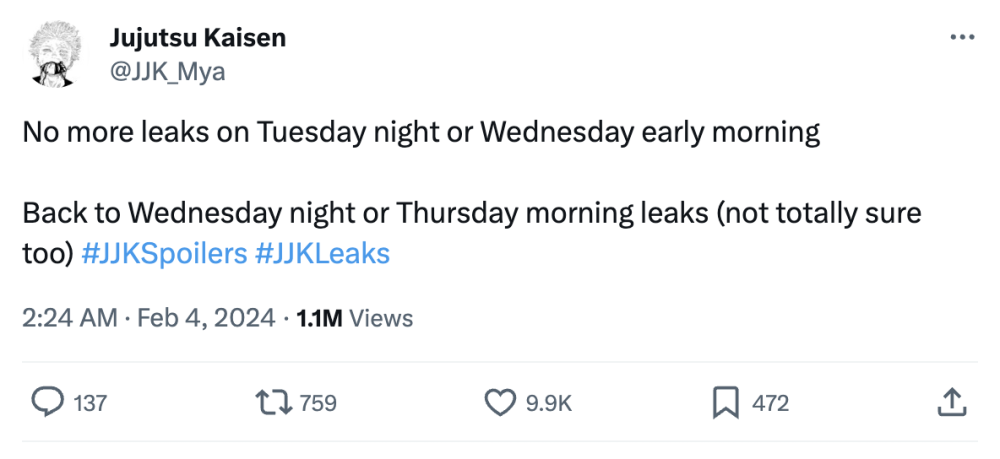The image size is (1000, 459).
Task: Click the "No more leaks on Tuesday" text
Action: click(421, 133)
